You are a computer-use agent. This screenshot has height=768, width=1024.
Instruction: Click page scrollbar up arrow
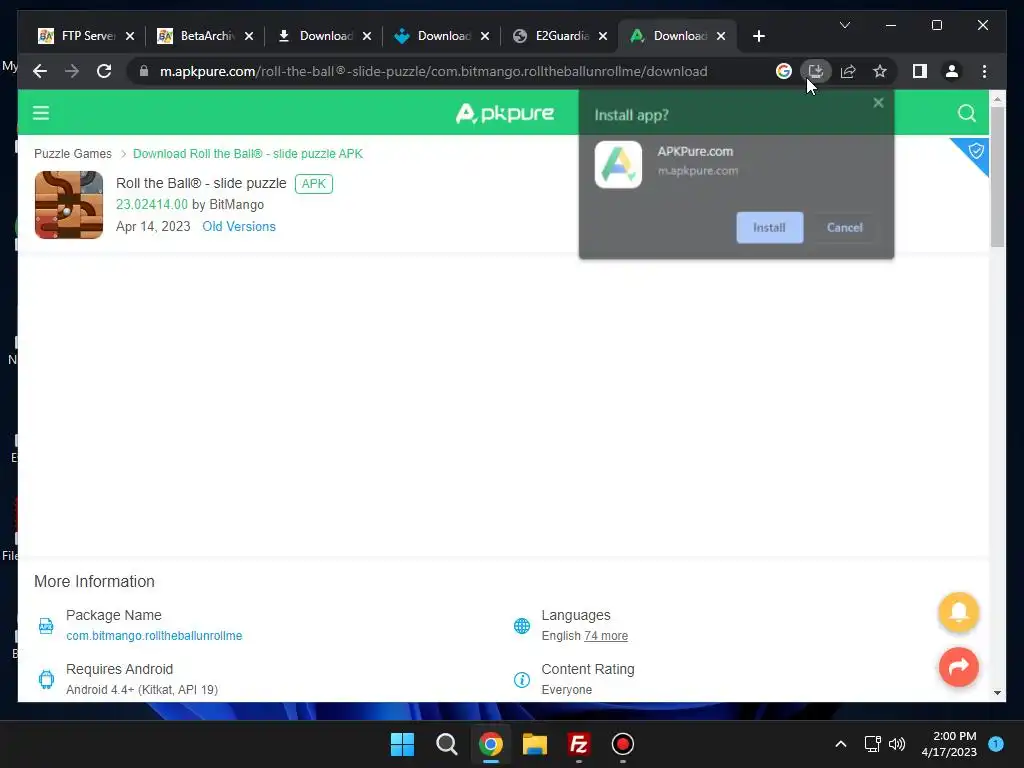(x=997, y=100)
